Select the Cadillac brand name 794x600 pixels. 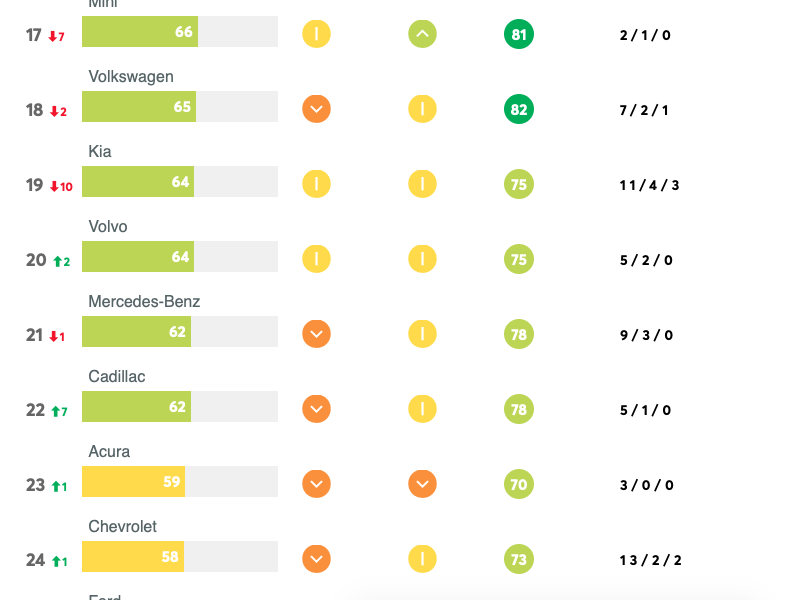117,377
